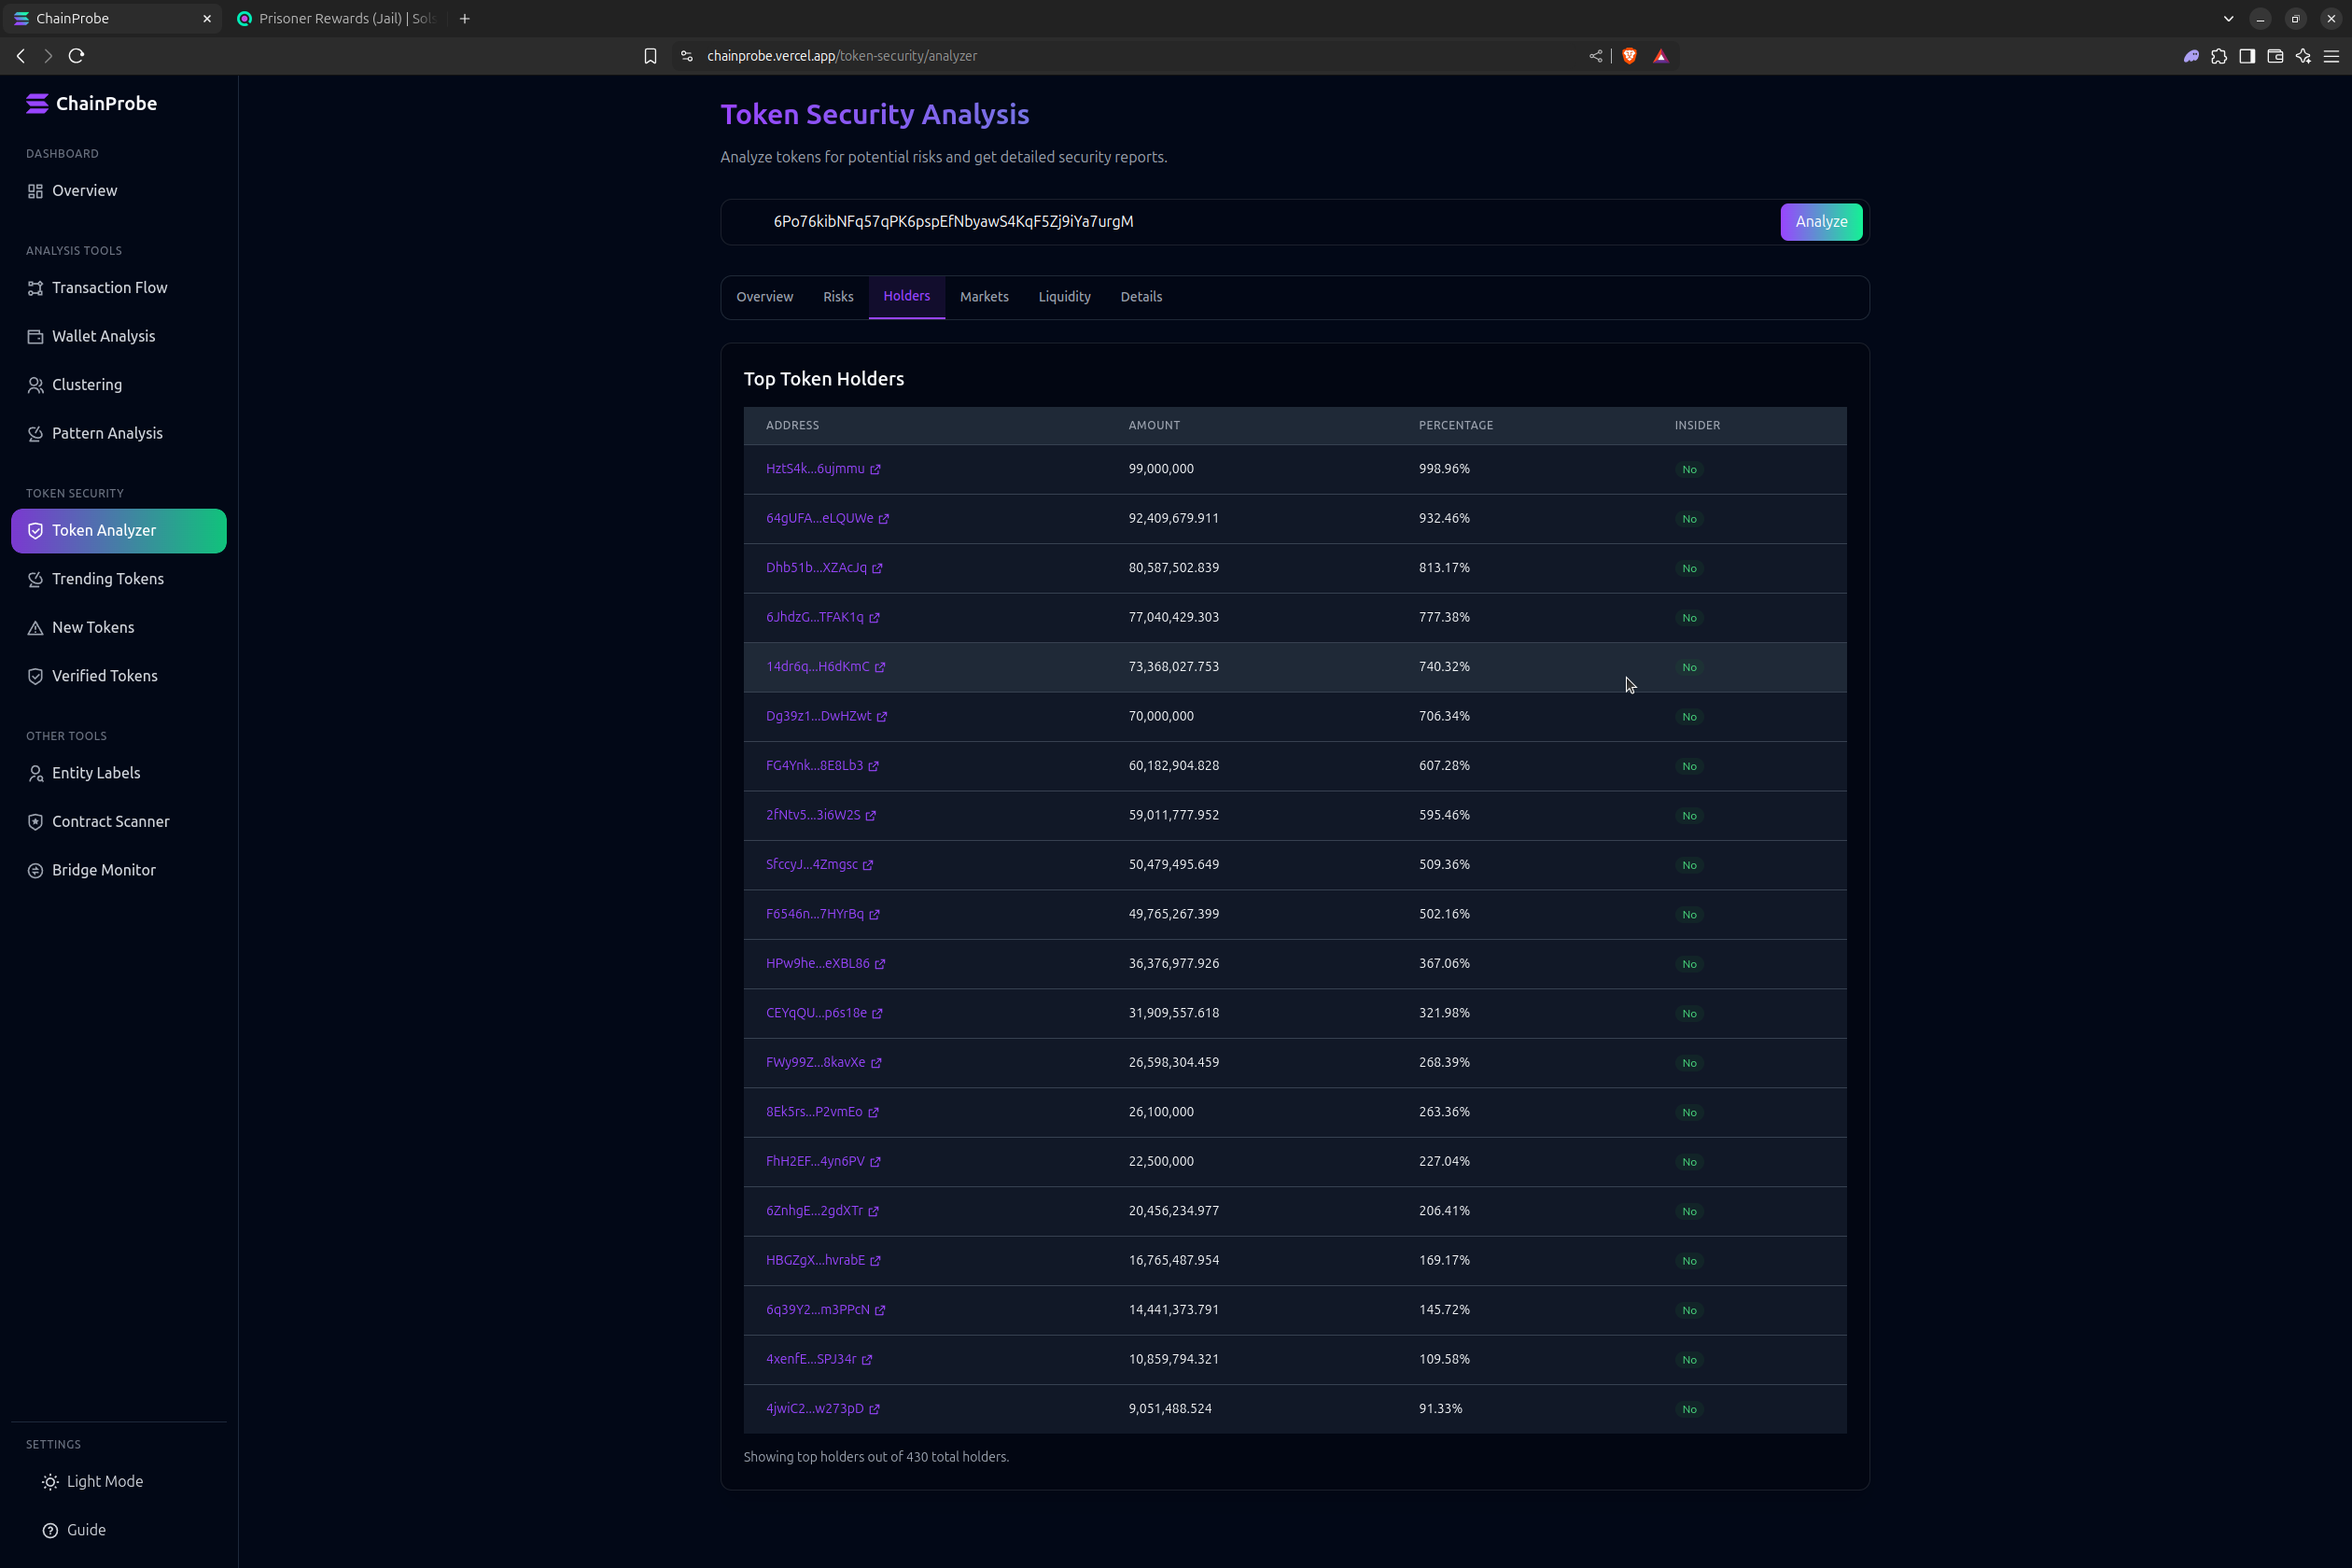Switch to Prisoner Rewards (Jail) browser tab
The image size is (2352, 1568).
(338, 19)
